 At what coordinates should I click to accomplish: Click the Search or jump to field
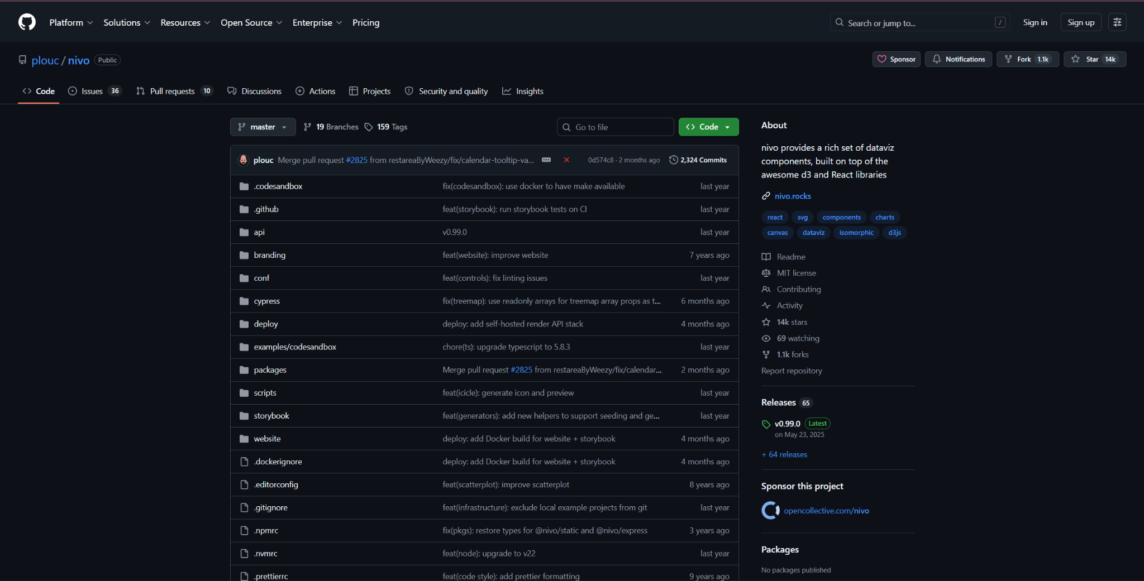921,23
